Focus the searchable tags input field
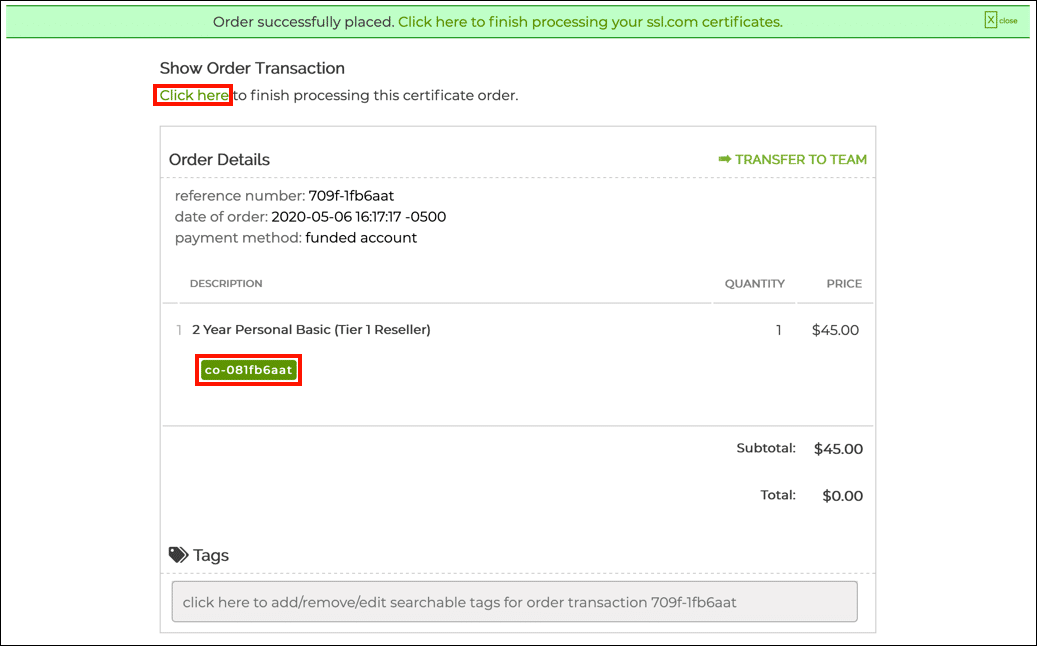Viewport: 1037px width, 646px height. tap(514, 602)
